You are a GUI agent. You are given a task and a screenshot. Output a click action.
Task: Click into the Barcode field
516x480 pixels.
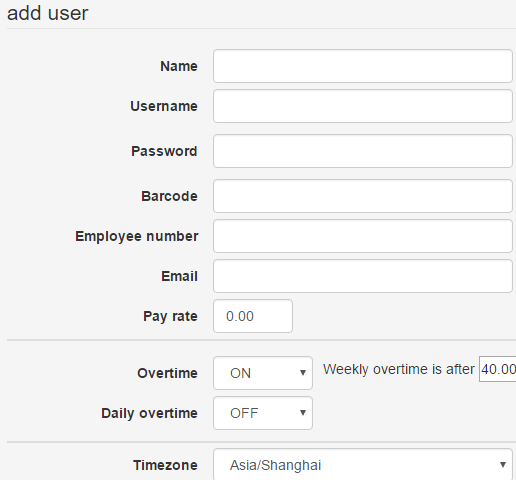pyautogui.click(x=363, y=196)
